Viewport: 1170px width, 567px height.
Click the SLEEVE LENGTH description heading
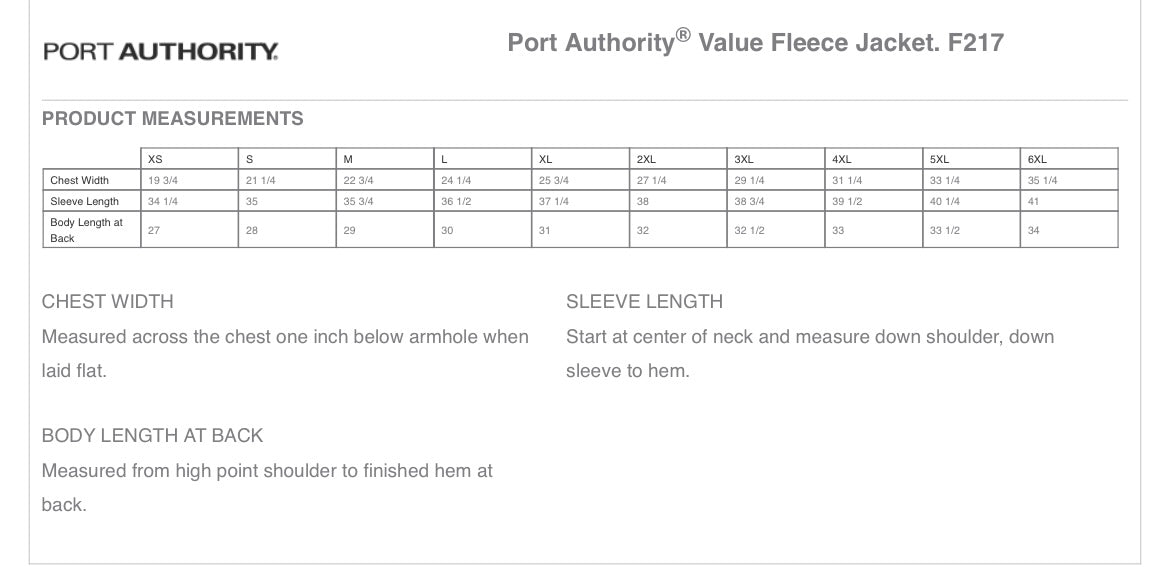(645, 301)
